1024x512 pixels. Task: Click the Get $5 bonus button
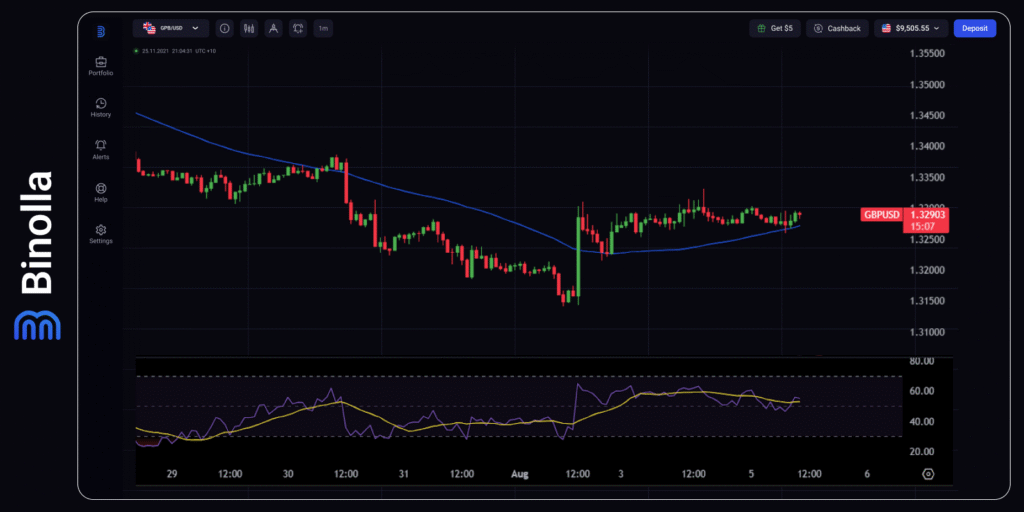774,29
